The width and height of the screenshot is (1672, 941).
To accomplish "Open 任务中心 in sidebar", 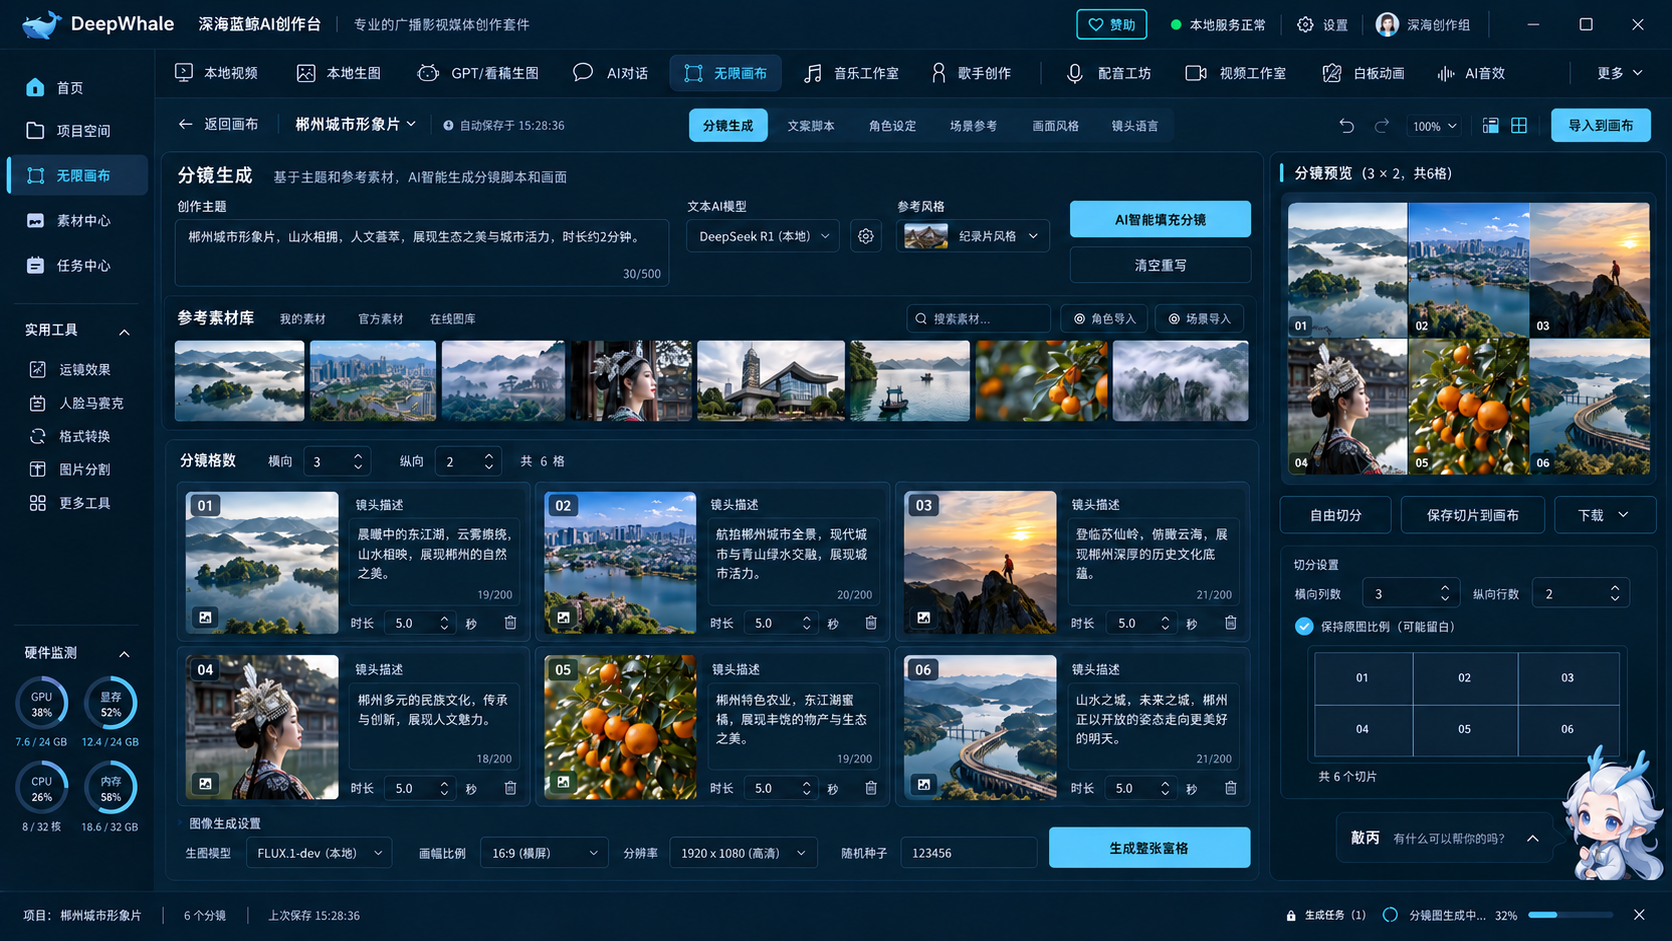I will tap(77, 265).
